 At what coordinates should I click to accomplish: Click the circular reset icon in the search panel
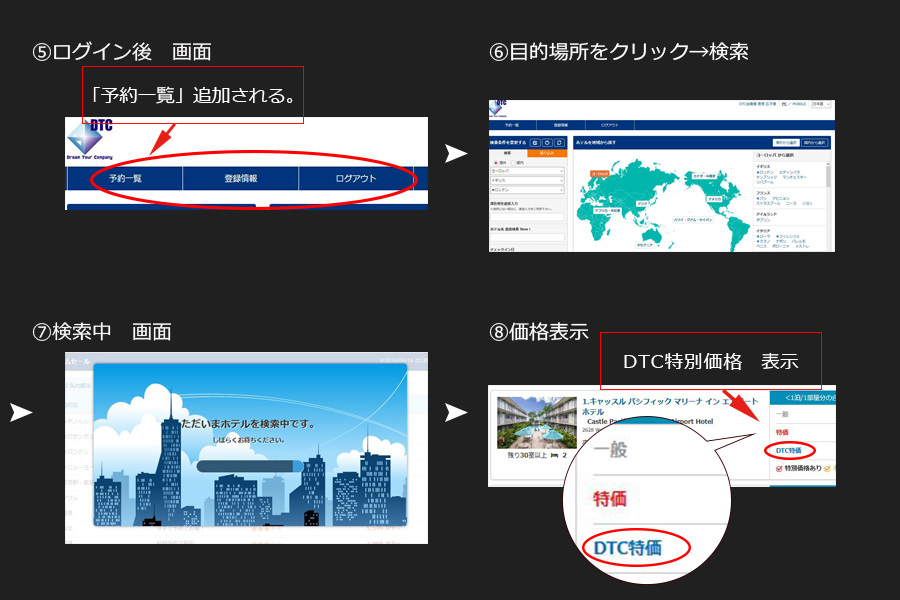[548, 142]
